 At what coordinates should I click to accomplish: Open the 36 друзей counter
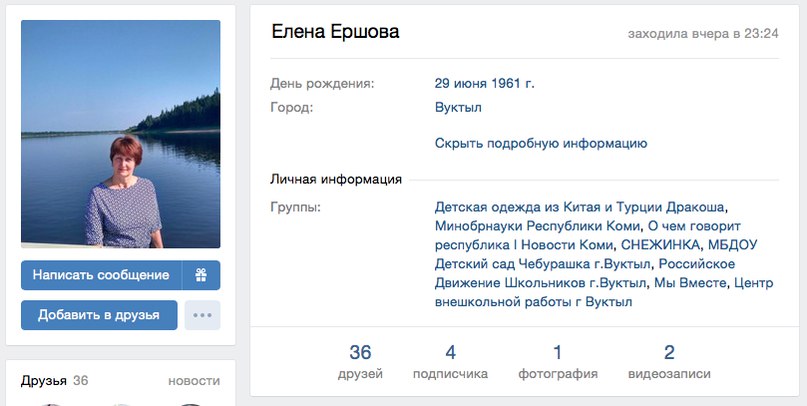[360, 362]
